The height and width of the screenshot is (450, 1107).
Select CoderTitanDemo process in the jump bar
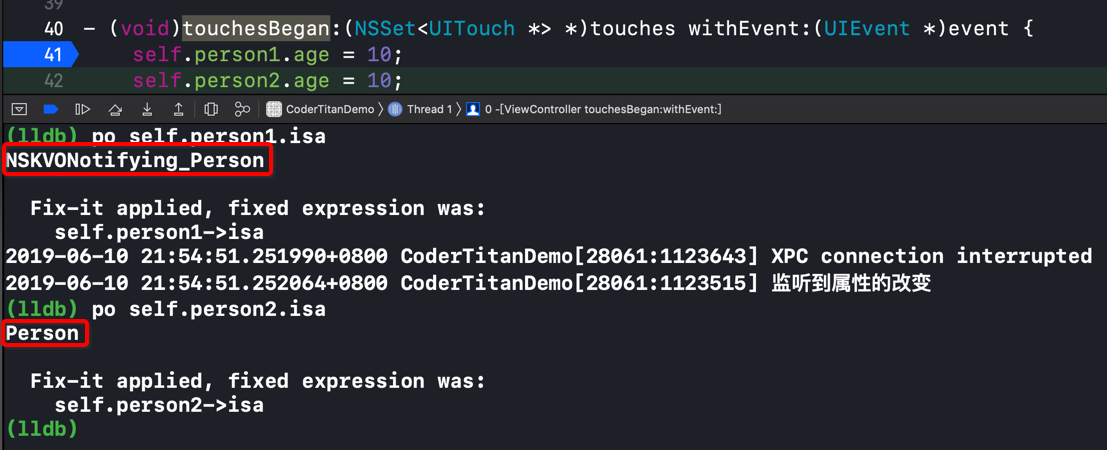point(330,109)
